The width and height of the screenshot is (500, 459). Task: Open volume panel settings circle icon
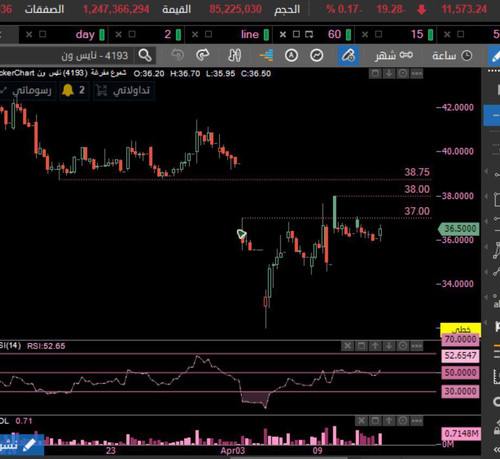403,421
